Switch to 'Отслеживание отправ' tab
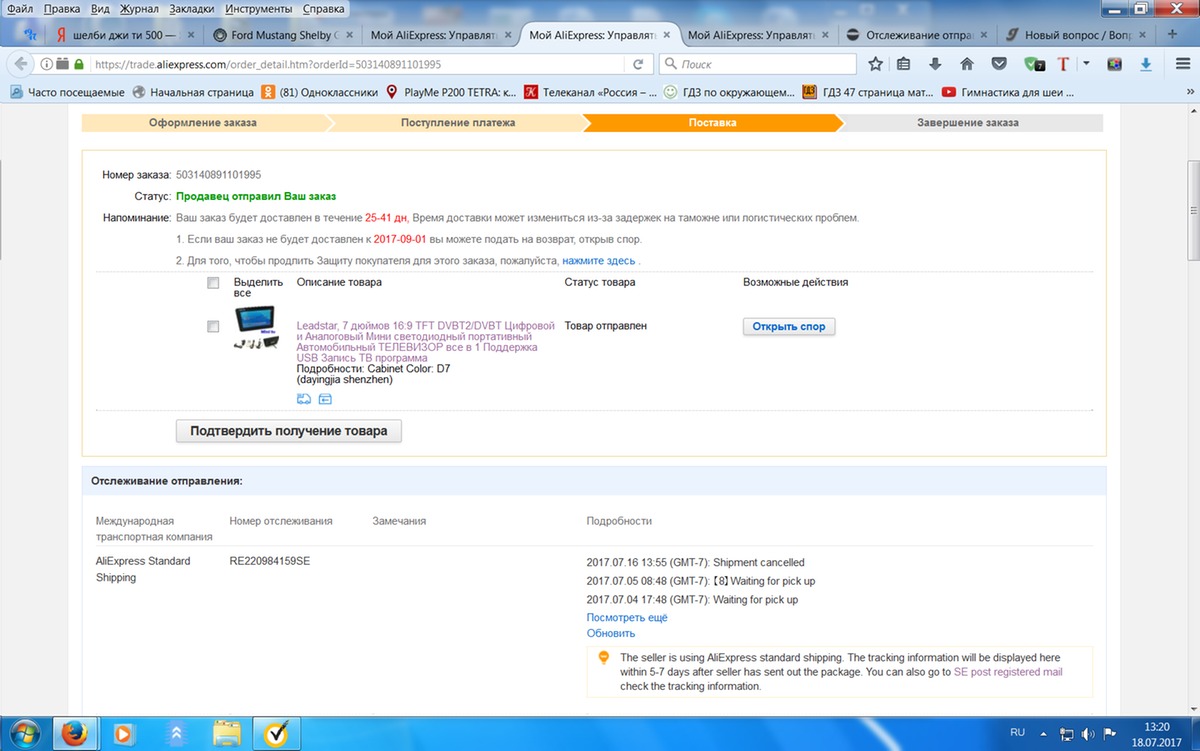The height and width of the screenshot is (751, 1200). click(x=916, y=35)
